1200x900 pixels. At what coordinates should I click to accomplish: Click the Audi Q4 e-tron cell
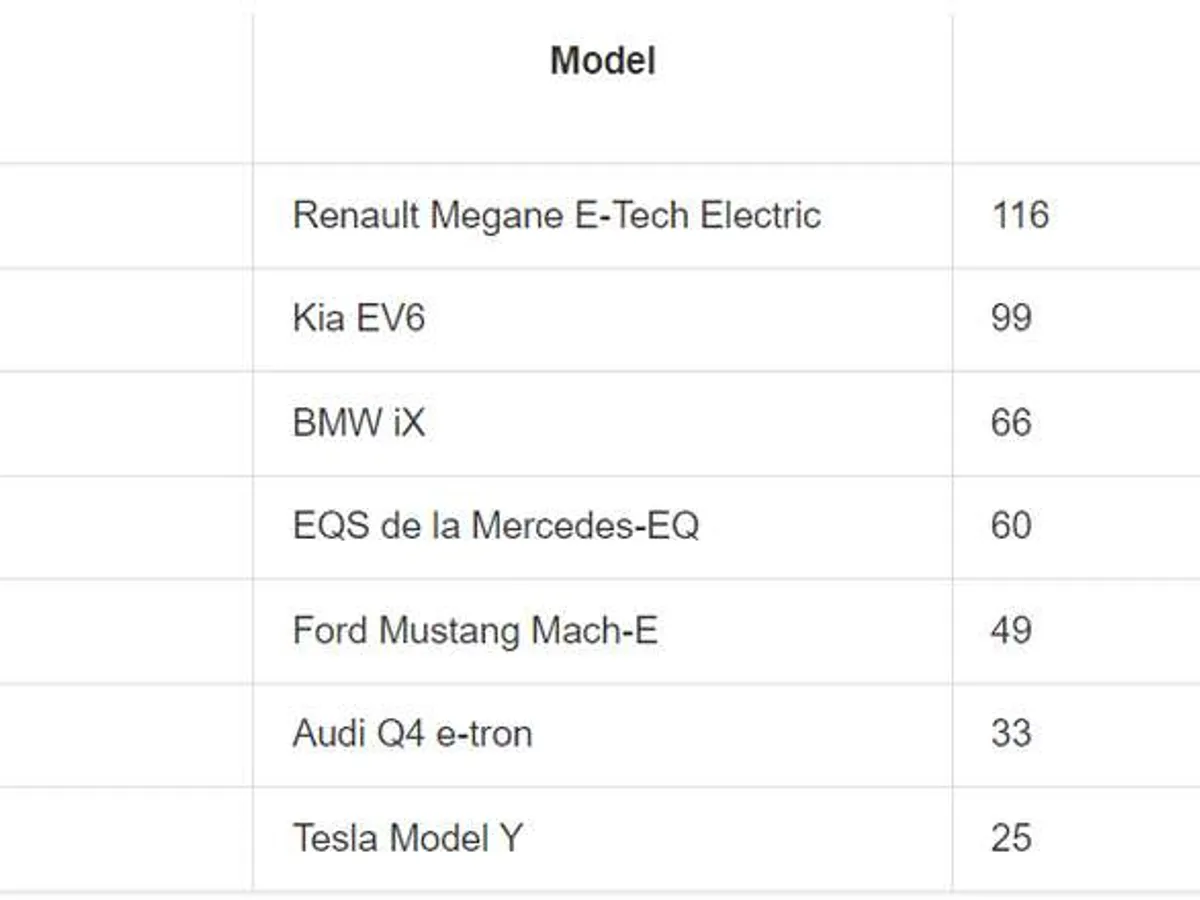click(x=412, y=734)
